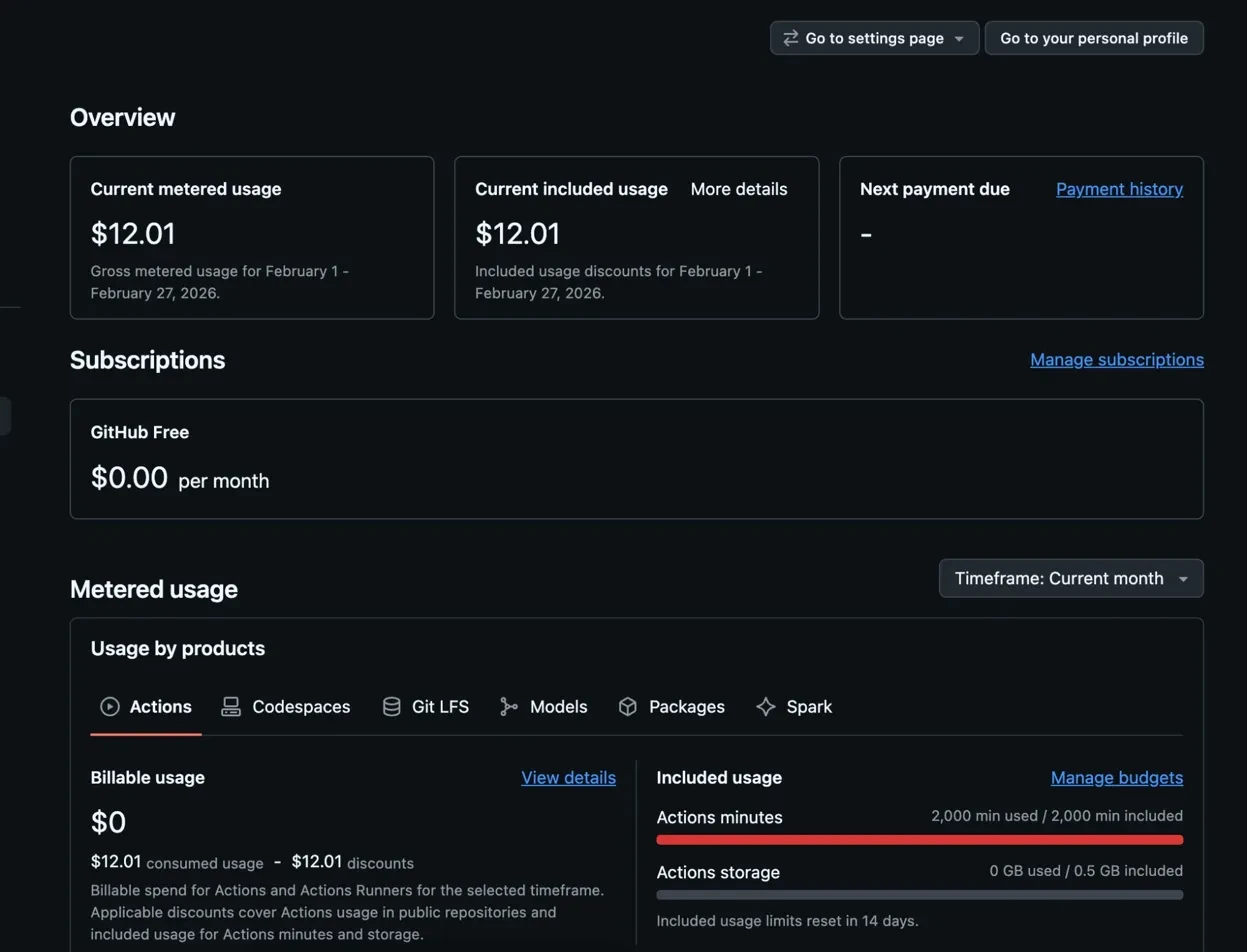The width and height of the screenshot is (1247, 952).
Task: Open the Timeframe: Current month dropdown
Action: (x=1070, y=578)
